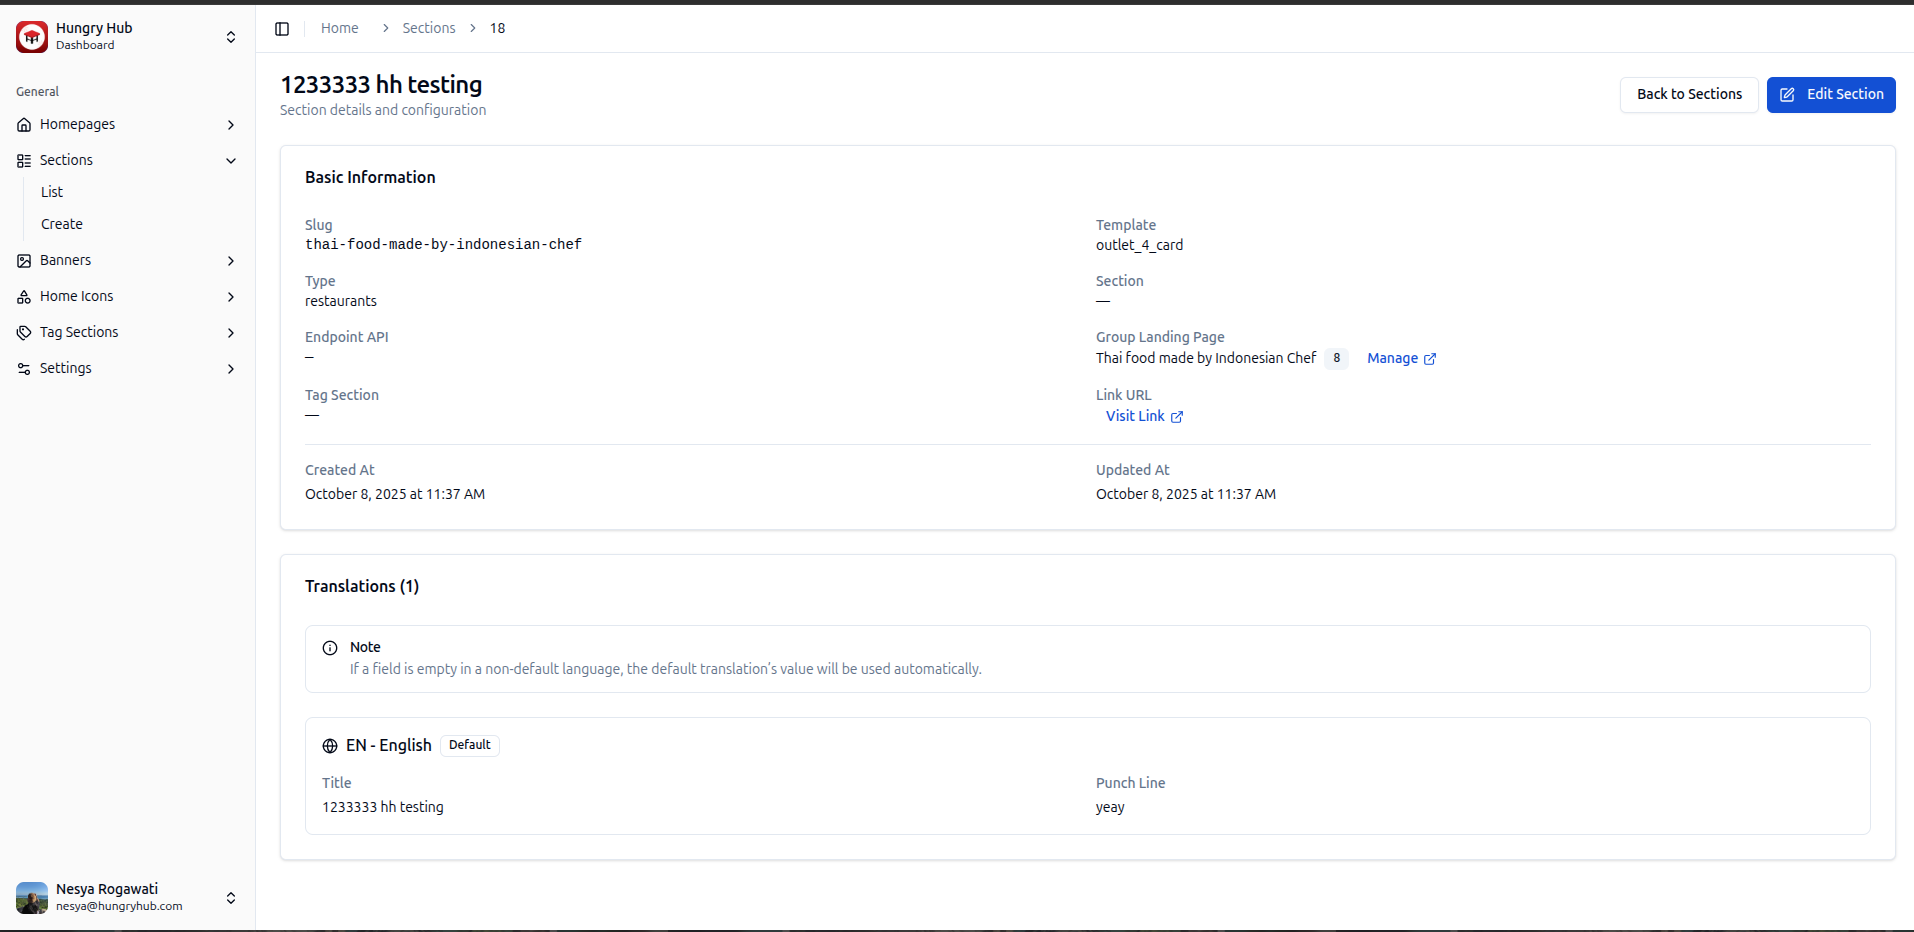Click the Tag Sections tag icon
Viewport: 1914px width, 932px height.
(24, 333)
